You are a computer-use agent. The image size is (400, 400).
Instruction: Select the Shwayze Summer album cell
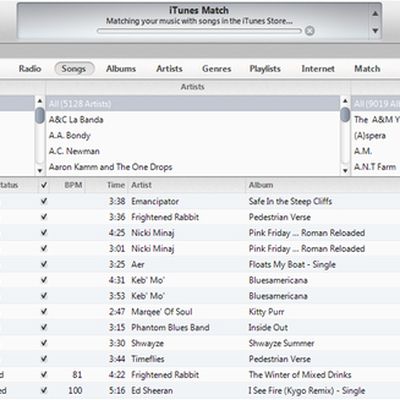(x=281, y=343)
